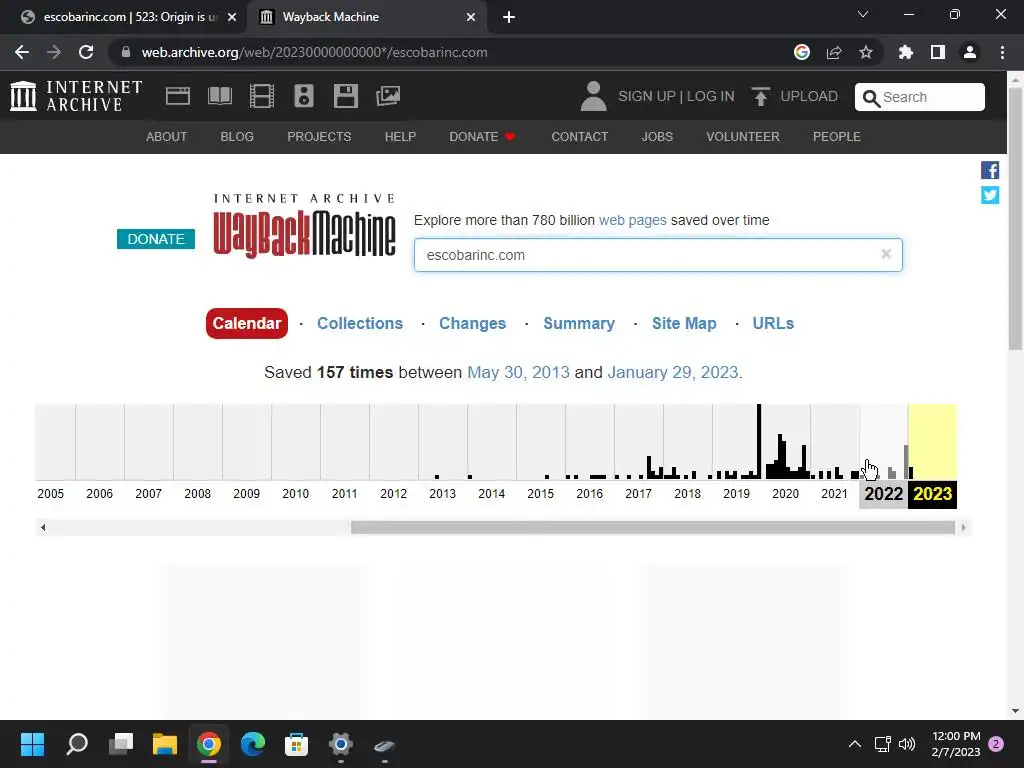
Task: Select year 2019 on timeline
Action: (737, 494)
